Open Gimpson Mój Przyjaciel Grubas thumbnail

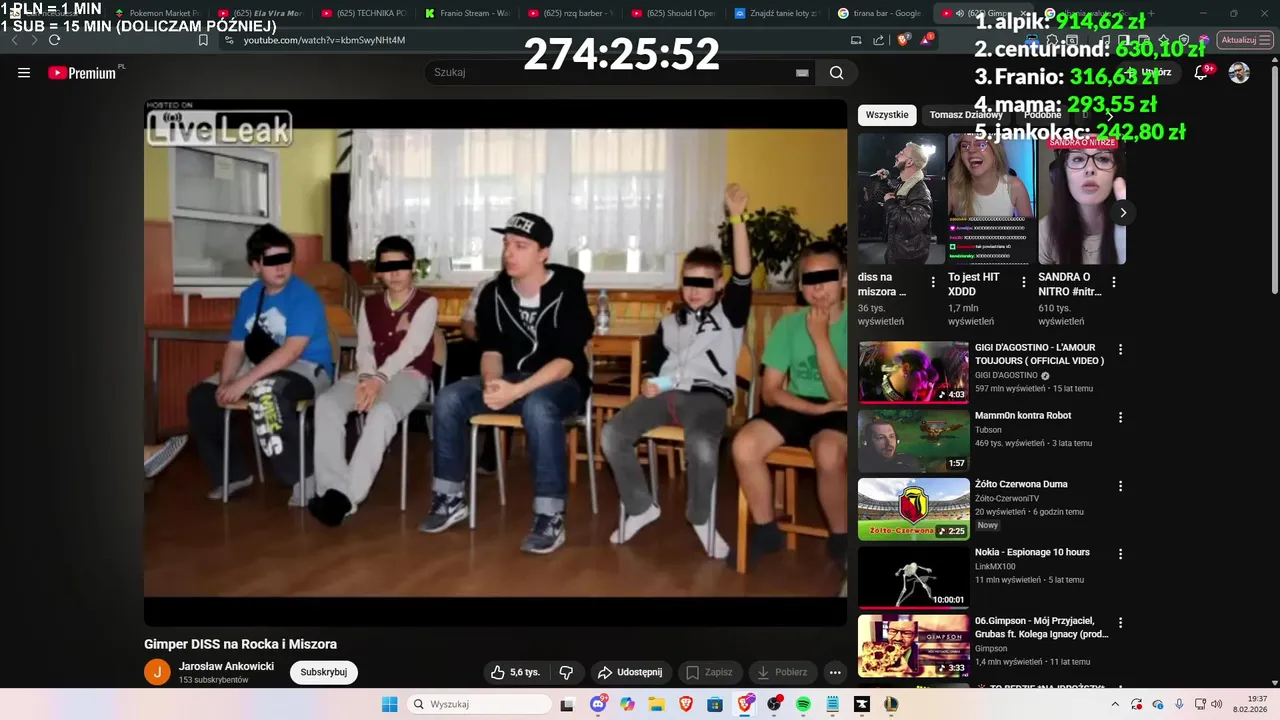pyautogui.click(x=913, y=645)
